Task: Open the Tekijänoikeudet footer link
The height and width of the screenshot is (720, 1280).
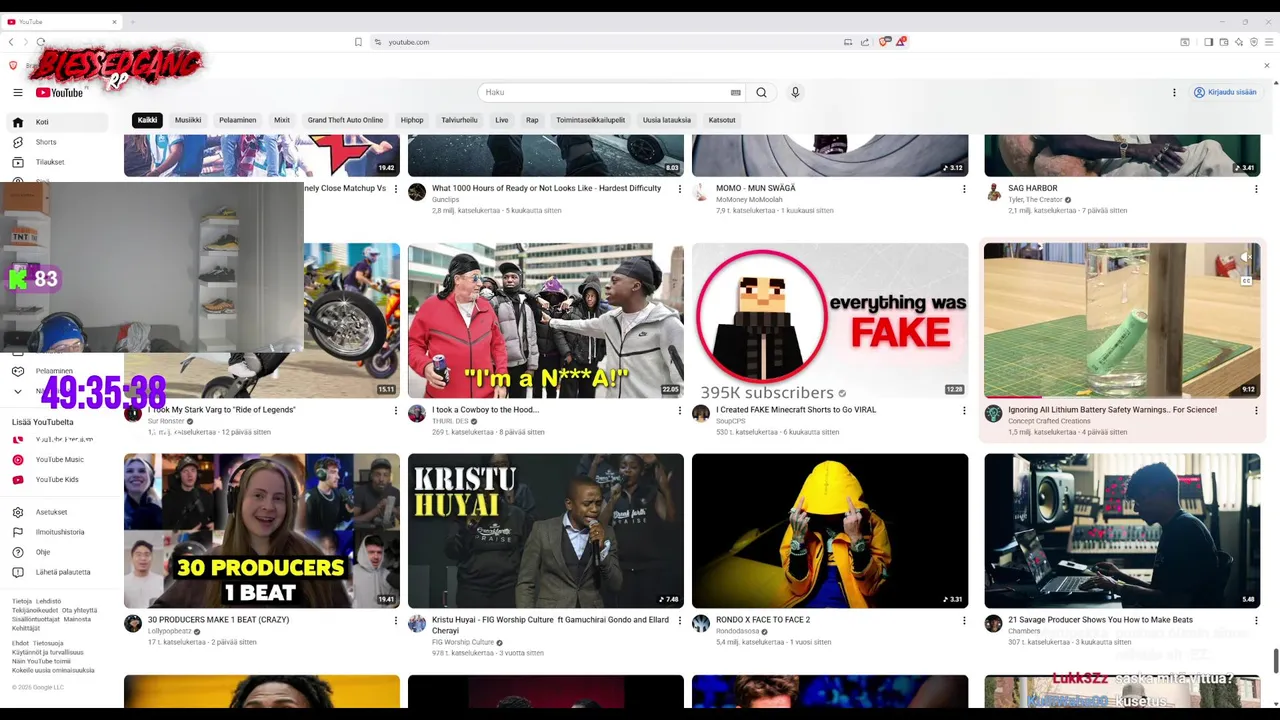Action: (35, 610)
